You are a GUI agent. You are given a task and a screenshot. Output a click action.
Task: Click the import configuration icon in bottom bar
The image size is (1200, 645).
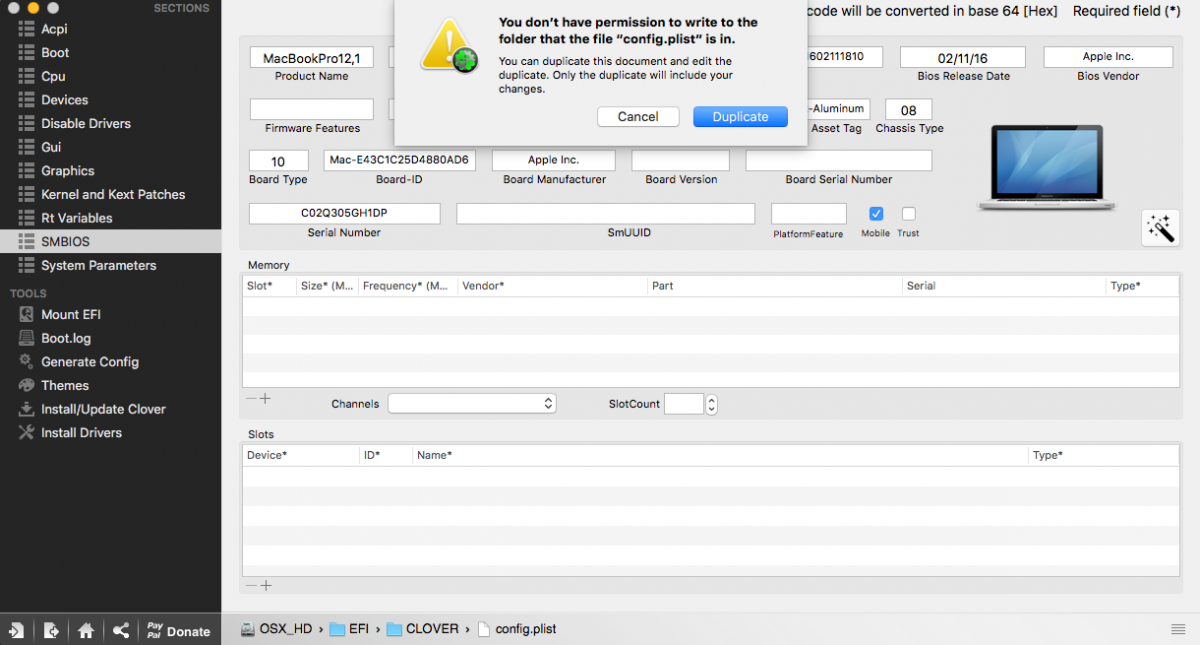click(x=17, y=631)
